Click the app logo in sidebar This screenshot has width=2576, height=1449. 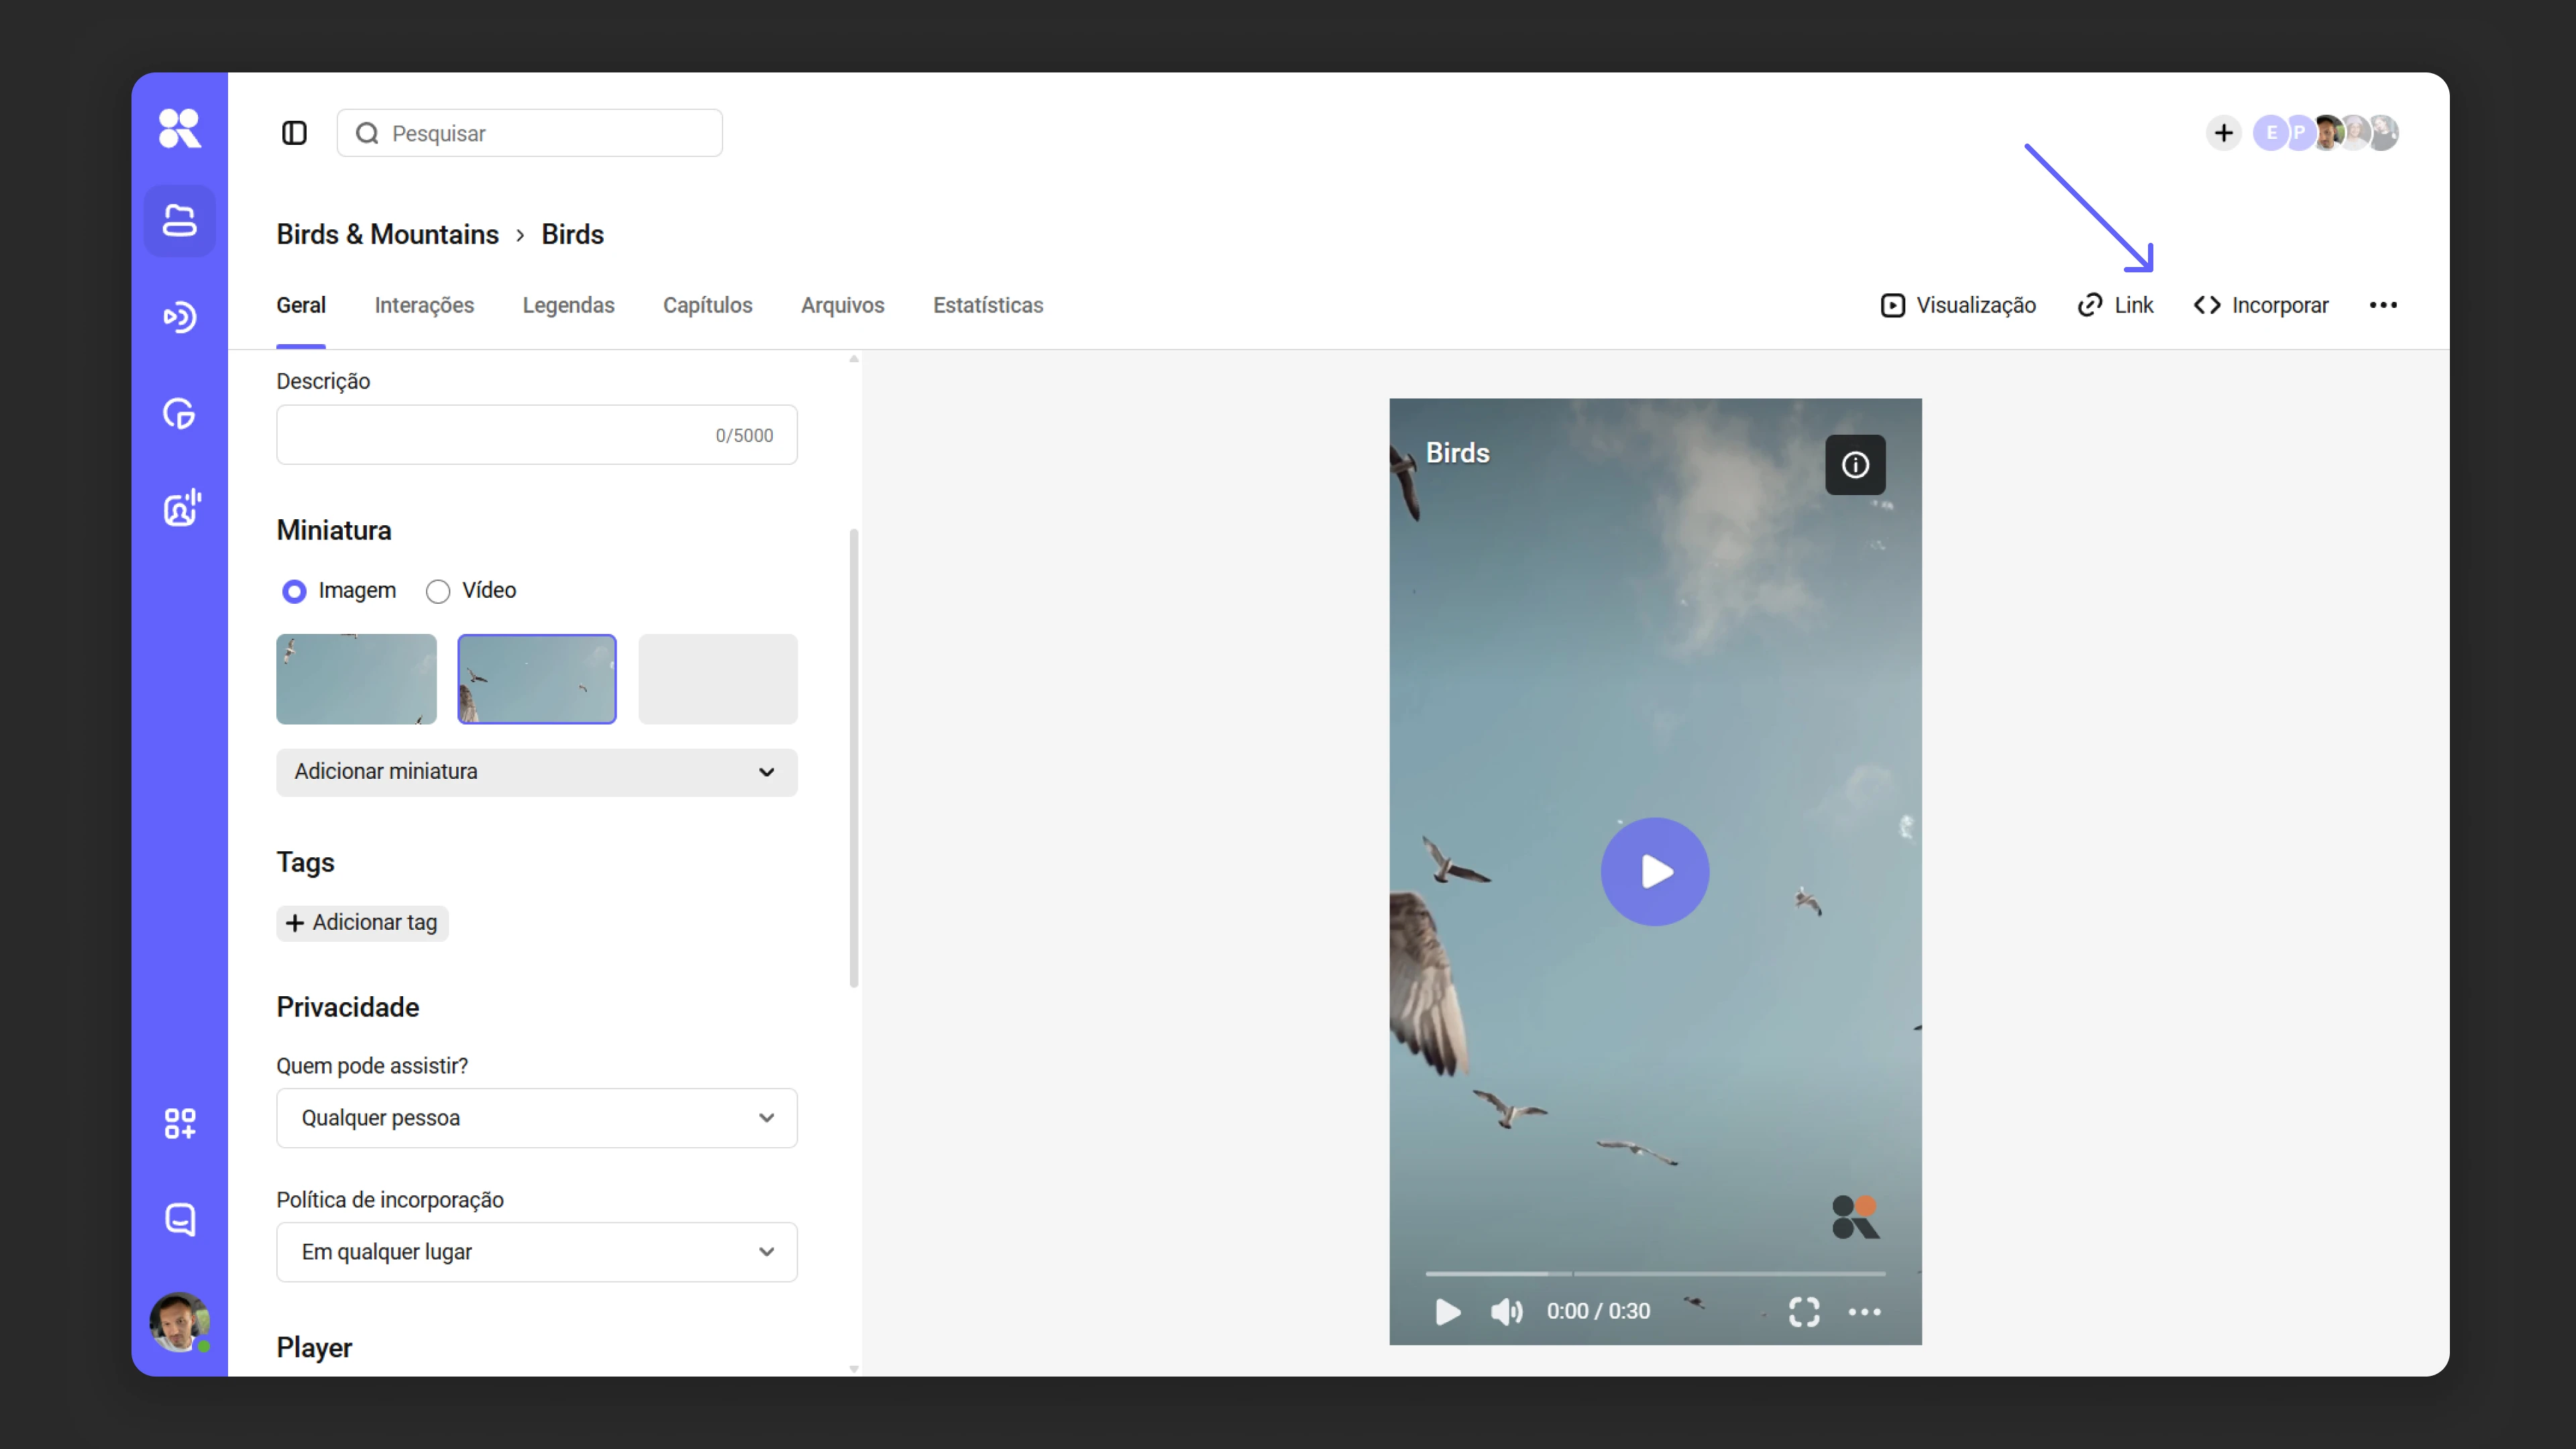(x=179, y=128)
